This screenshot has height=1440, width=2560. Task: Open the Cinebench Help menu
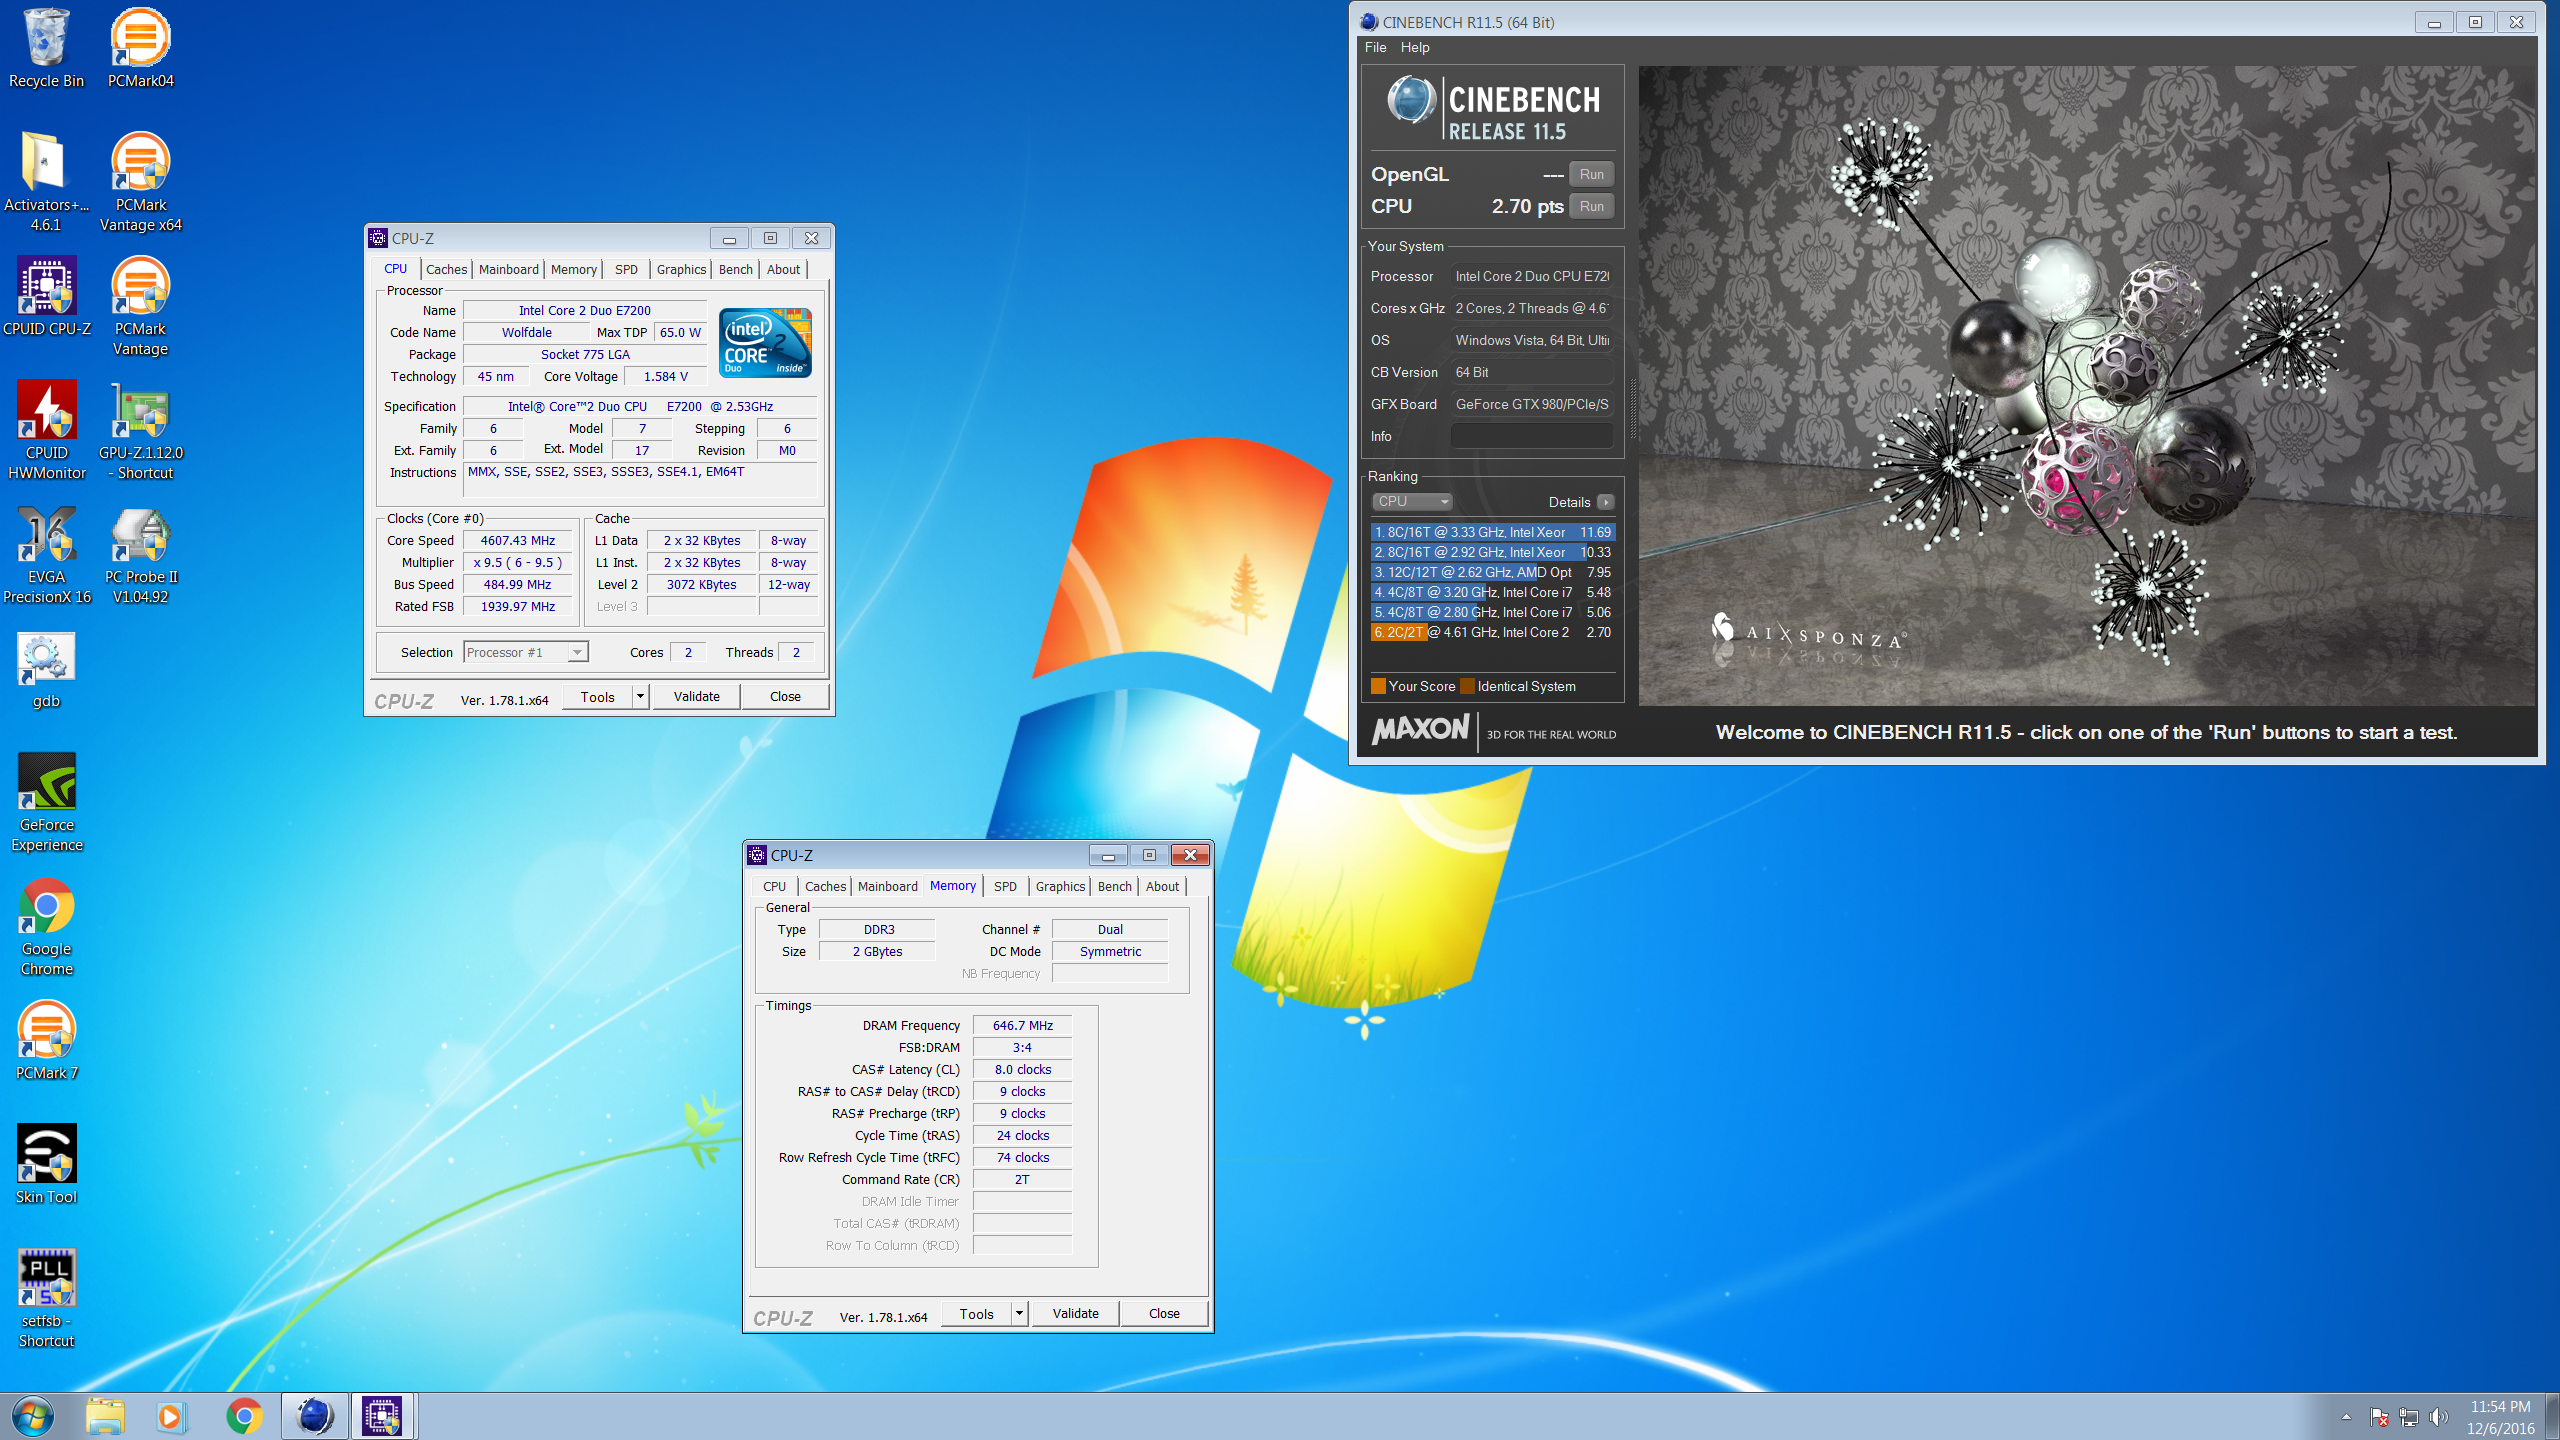pyautogui.click(x=1415, y=47)
